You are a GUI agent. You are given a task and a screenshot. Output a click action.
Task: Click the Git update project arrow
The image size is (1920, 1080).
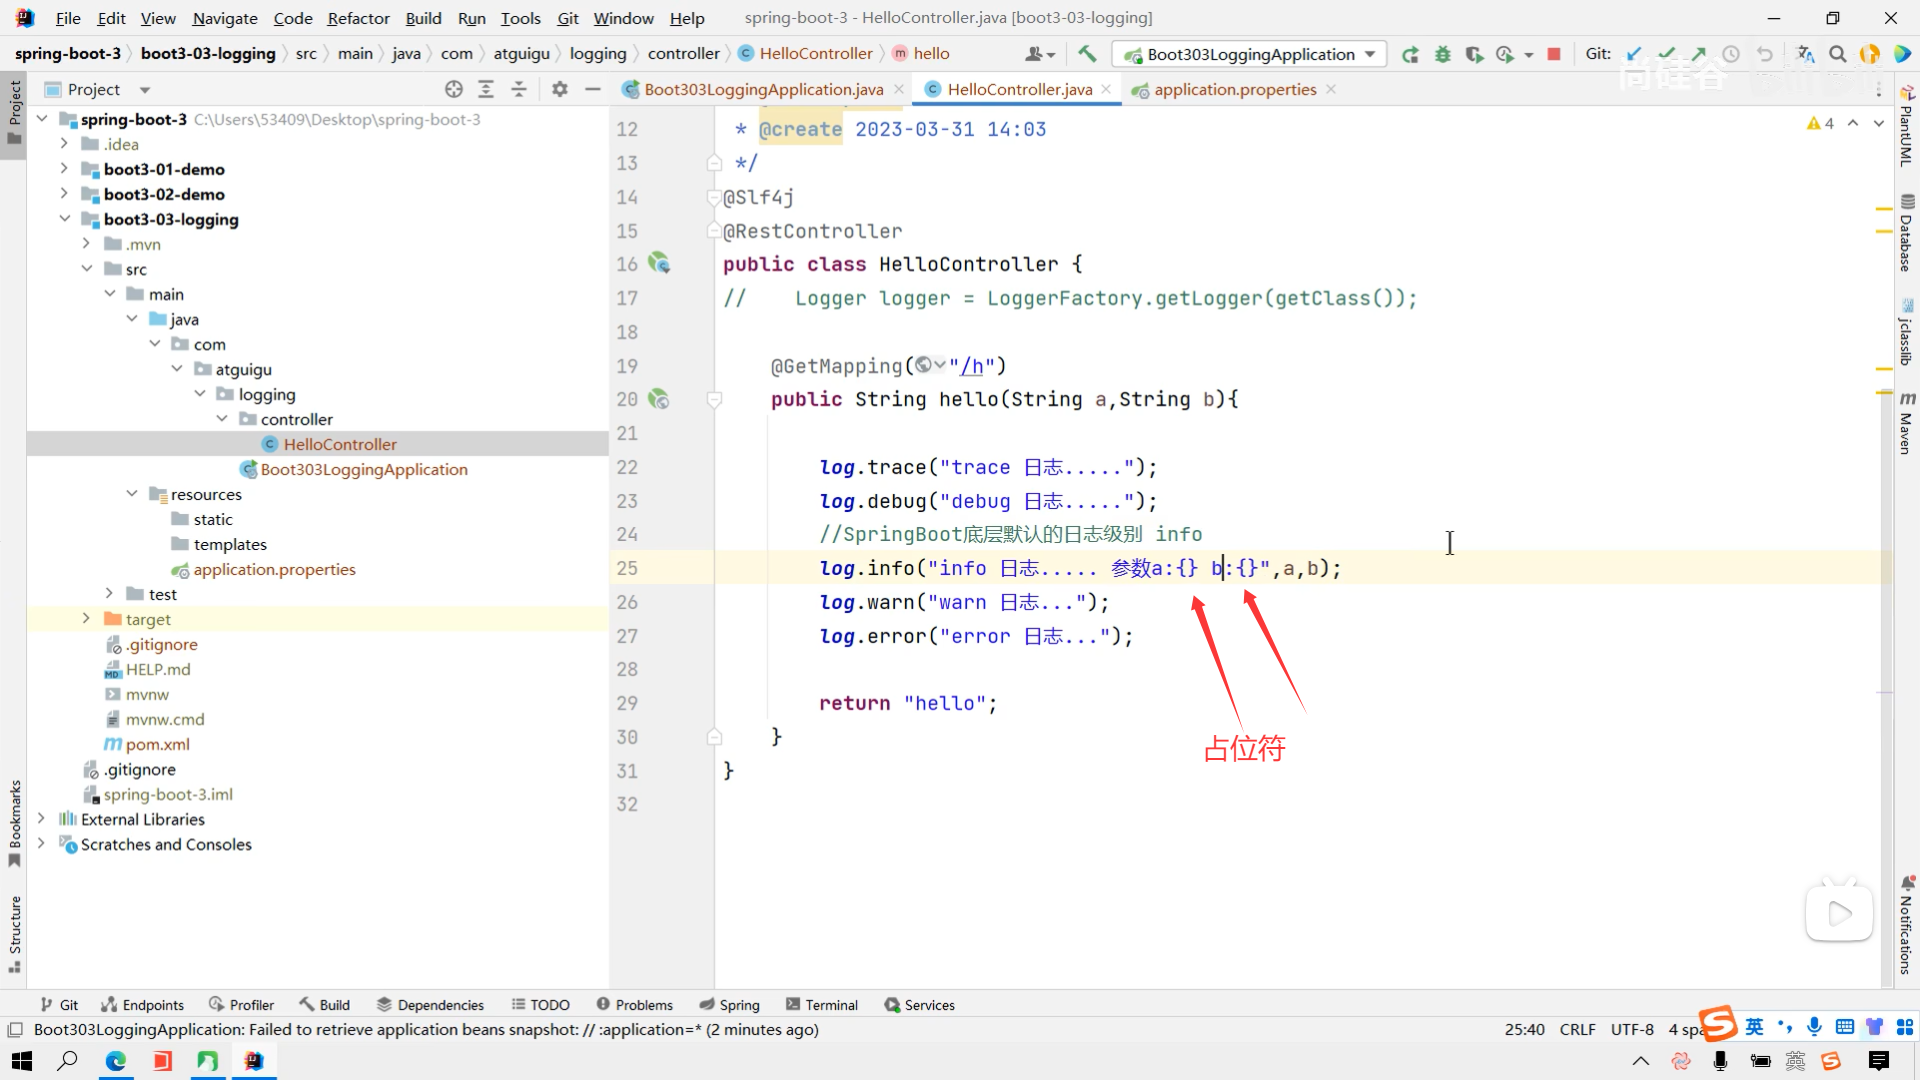click(x=1634, y=54)
